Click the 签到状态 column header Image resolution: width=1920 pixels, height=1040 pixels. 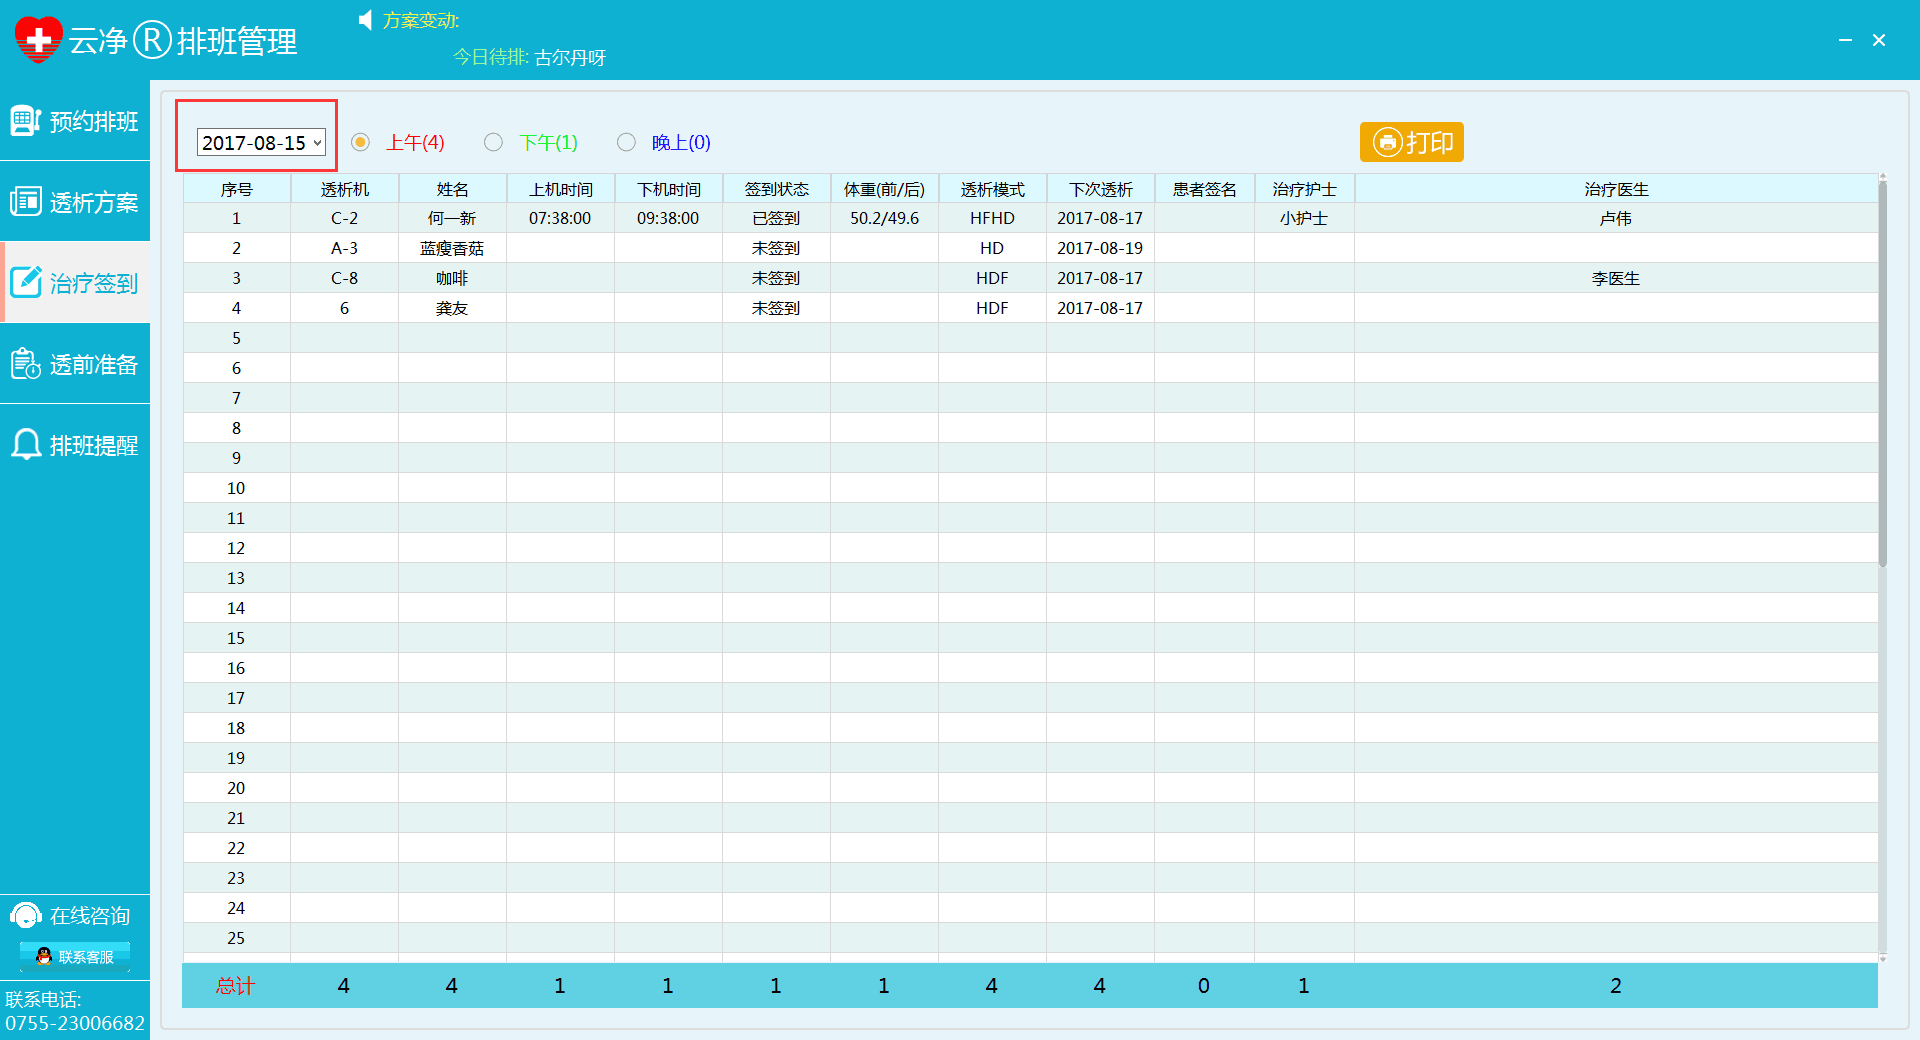point(776,189)
